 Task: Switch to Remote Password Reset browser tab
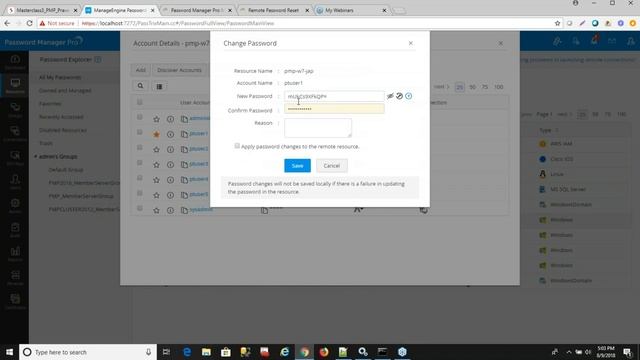tap(273, 10)
